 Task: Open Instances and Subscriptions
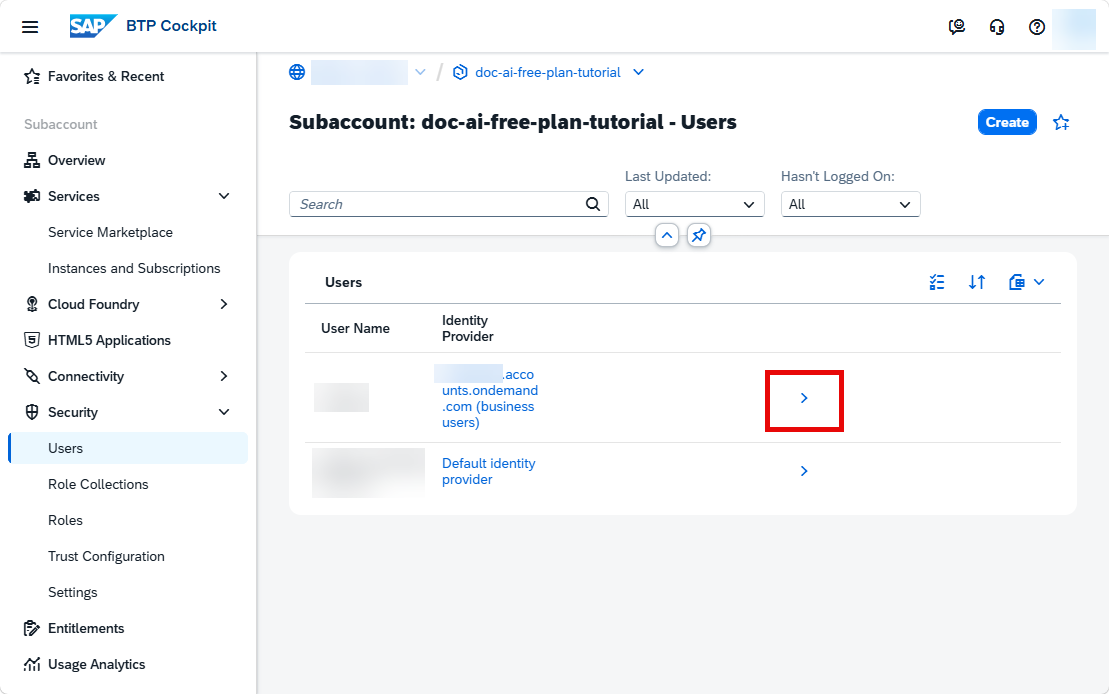pos(134,269)
